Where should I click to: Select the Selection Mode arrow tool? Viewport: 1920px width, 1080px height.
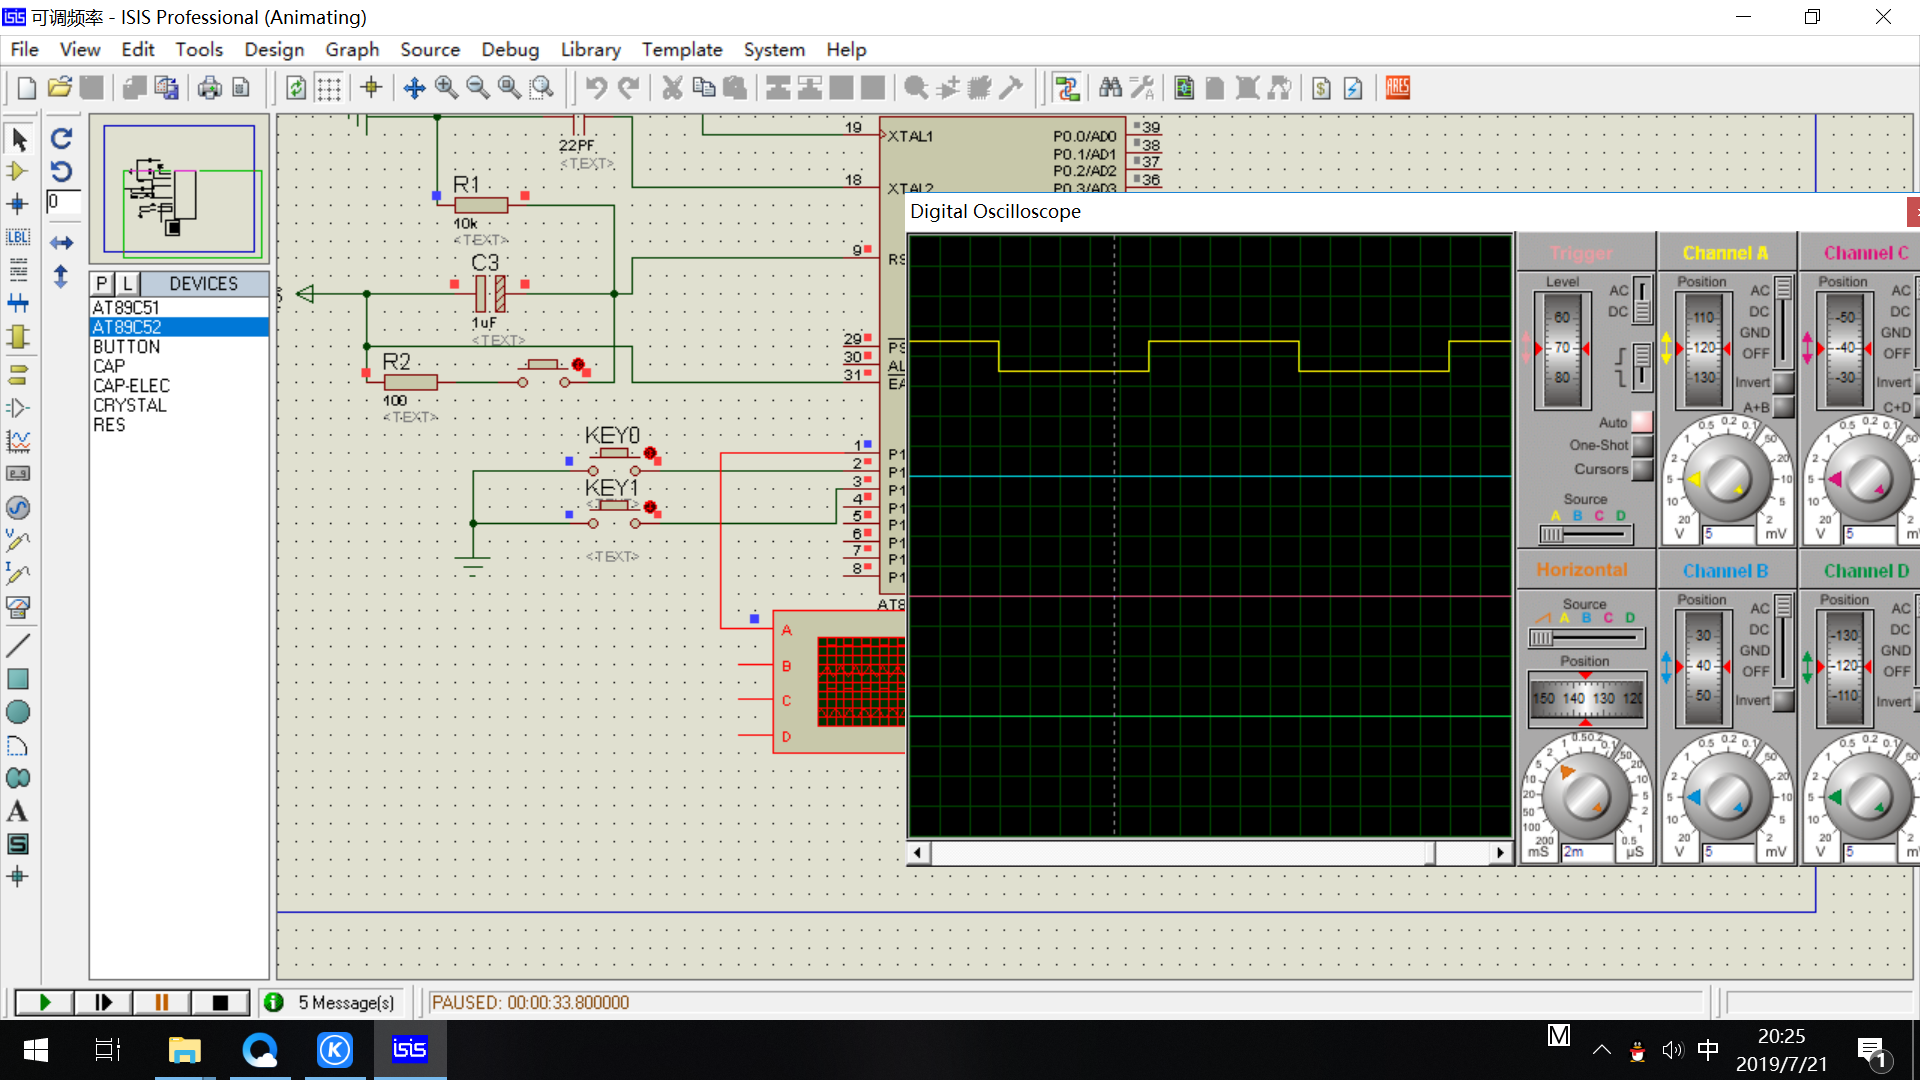18,139
